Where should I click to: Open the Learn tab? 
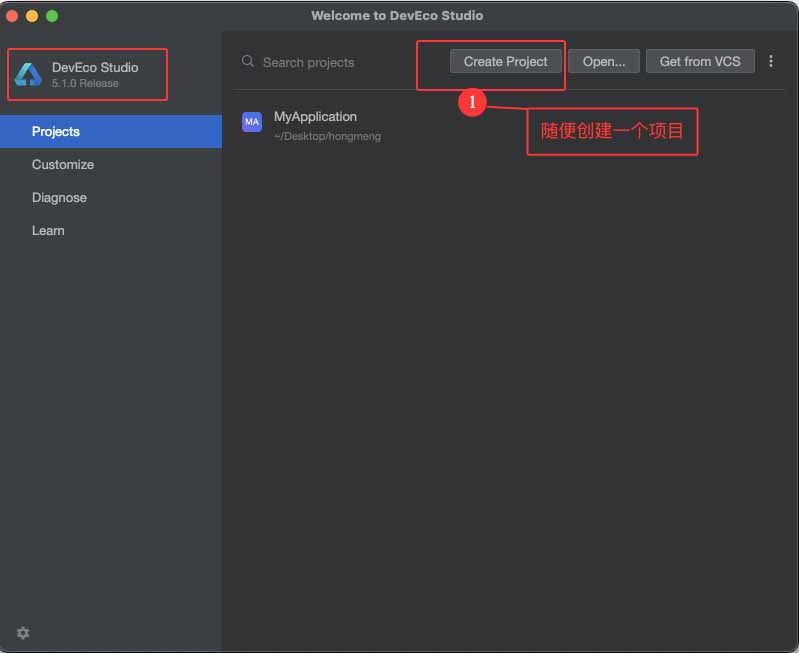point(48,230)
